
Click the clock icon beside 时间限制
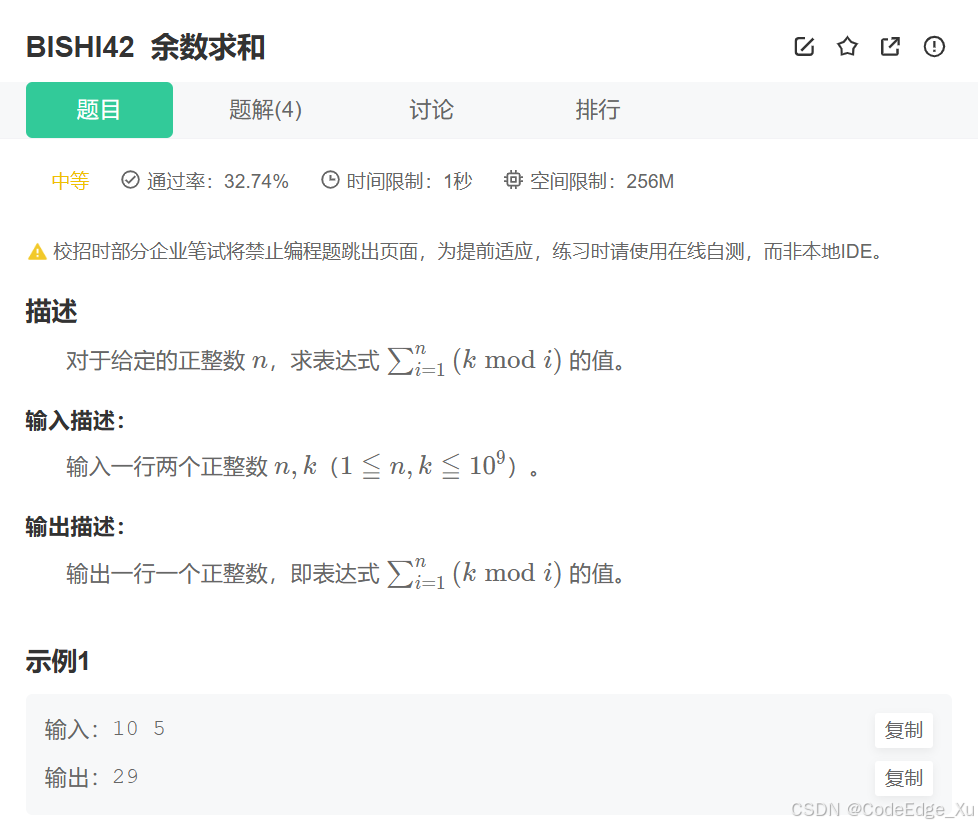point(330,180)
